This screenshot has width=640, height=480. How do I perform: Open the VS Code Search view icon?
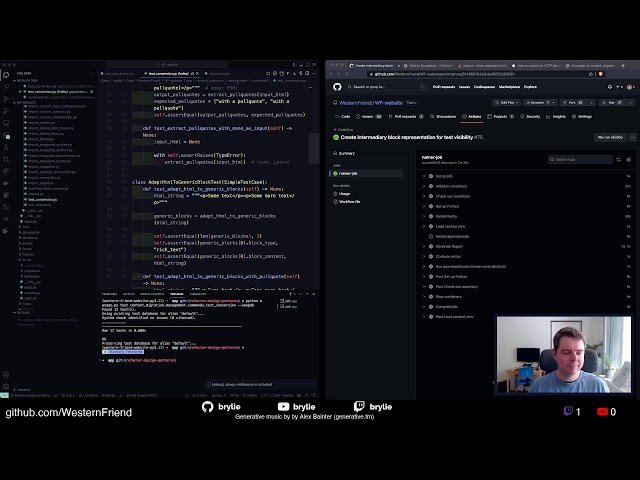click(x=6, y=84)
